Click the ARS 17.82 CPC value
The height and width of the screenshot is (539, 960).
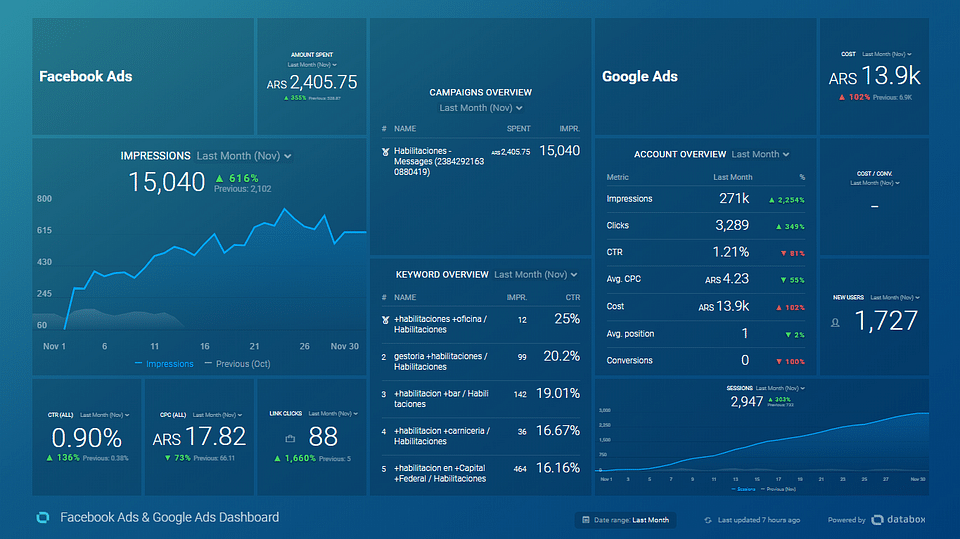(x=200, y=437)
